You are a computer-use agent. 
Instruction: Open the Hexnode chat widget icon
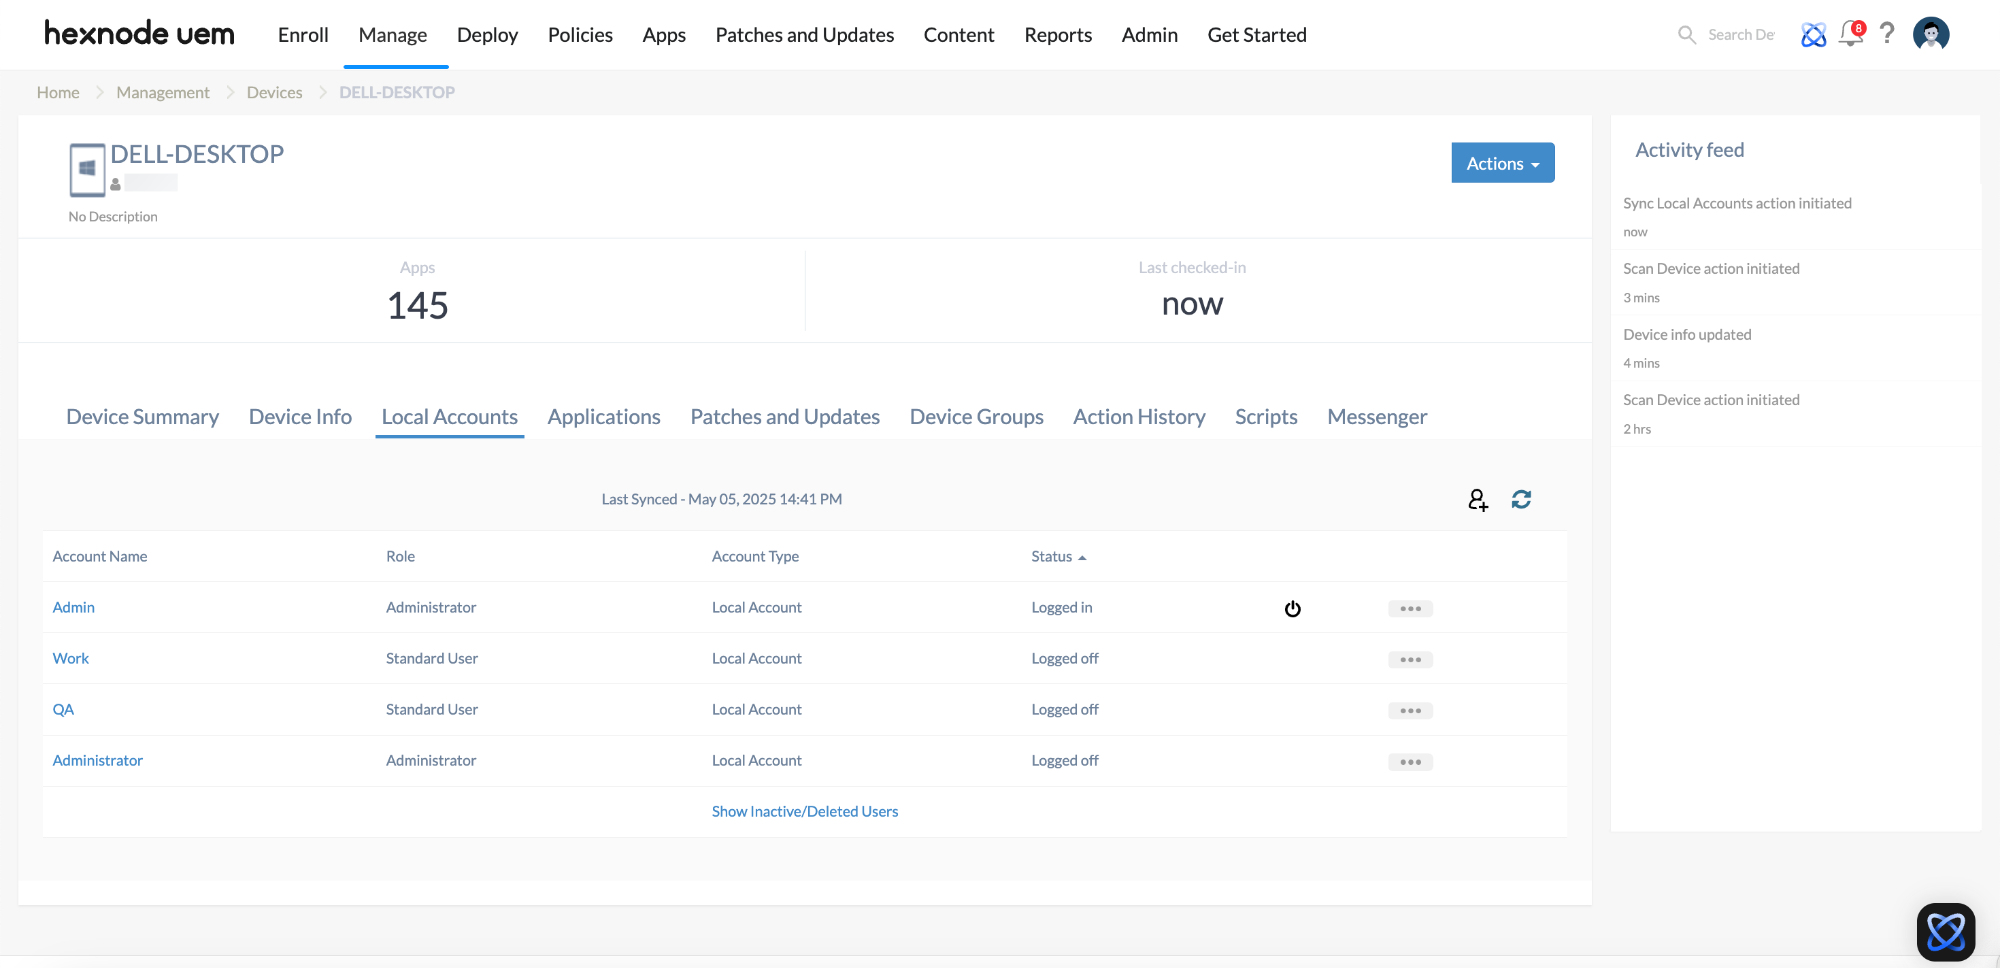[x=1945, y=932]
